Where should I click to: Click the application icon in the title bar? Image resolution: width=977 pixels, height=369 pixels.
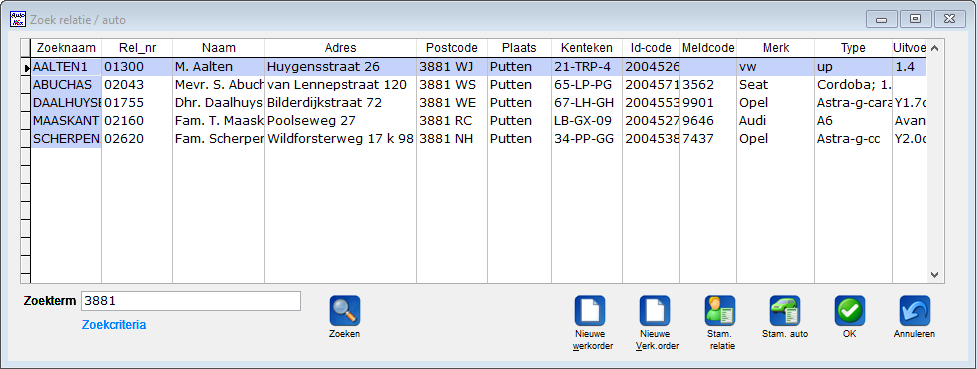[x=17, y=19]
